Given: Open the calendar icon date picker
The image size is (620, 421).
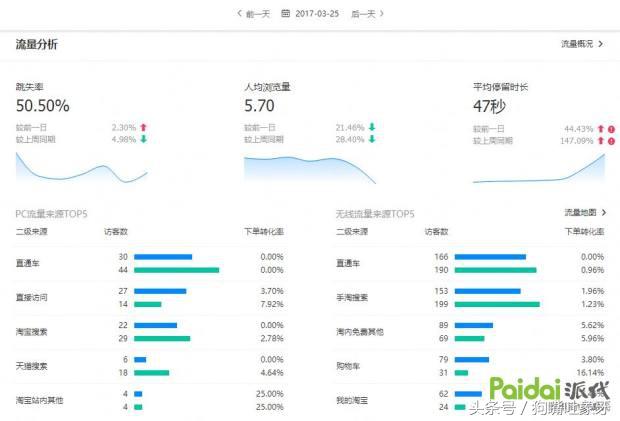Looking at the screenshot, I should tap(285, 13).
